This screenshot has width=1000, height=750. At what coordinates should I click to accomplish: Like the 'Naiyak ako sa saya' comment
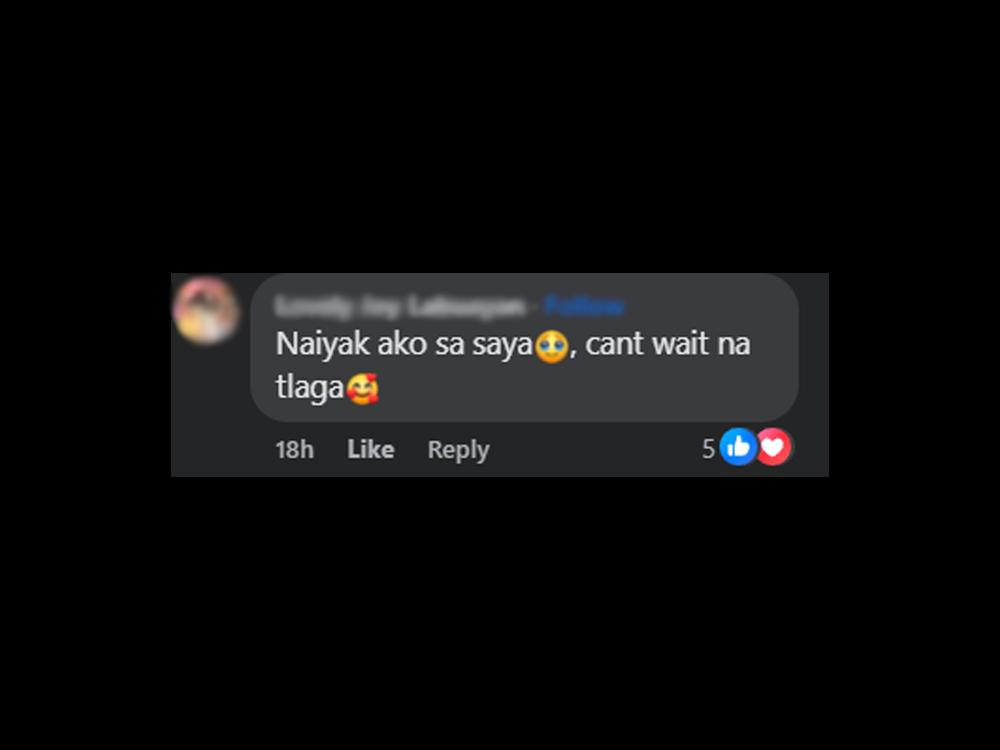coord(371,450)
